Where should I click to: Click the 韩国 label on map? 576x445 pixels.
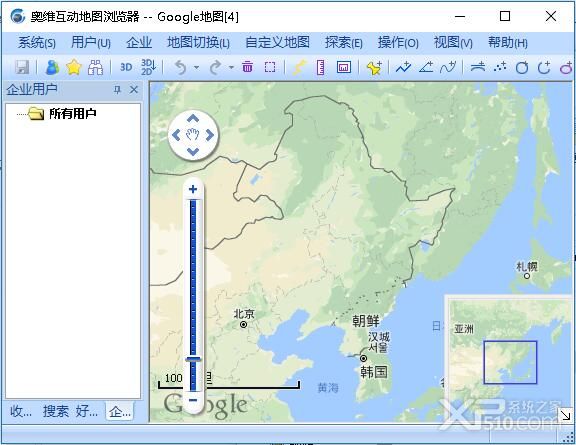pos(374,372)
